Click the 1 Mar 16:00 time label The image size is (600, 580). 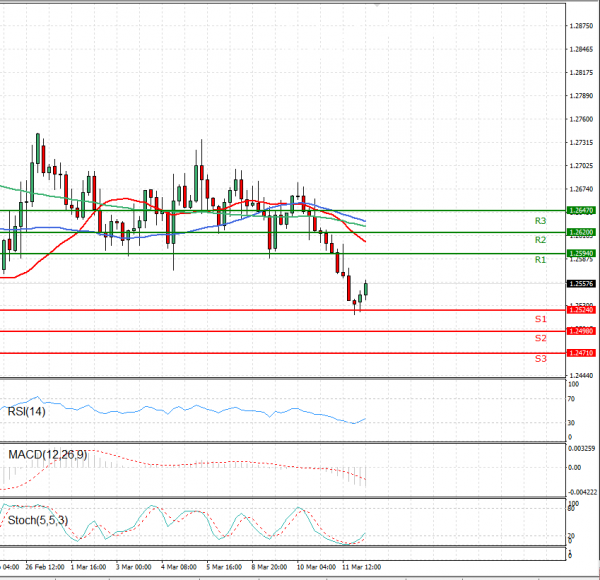tap(88, 567)
